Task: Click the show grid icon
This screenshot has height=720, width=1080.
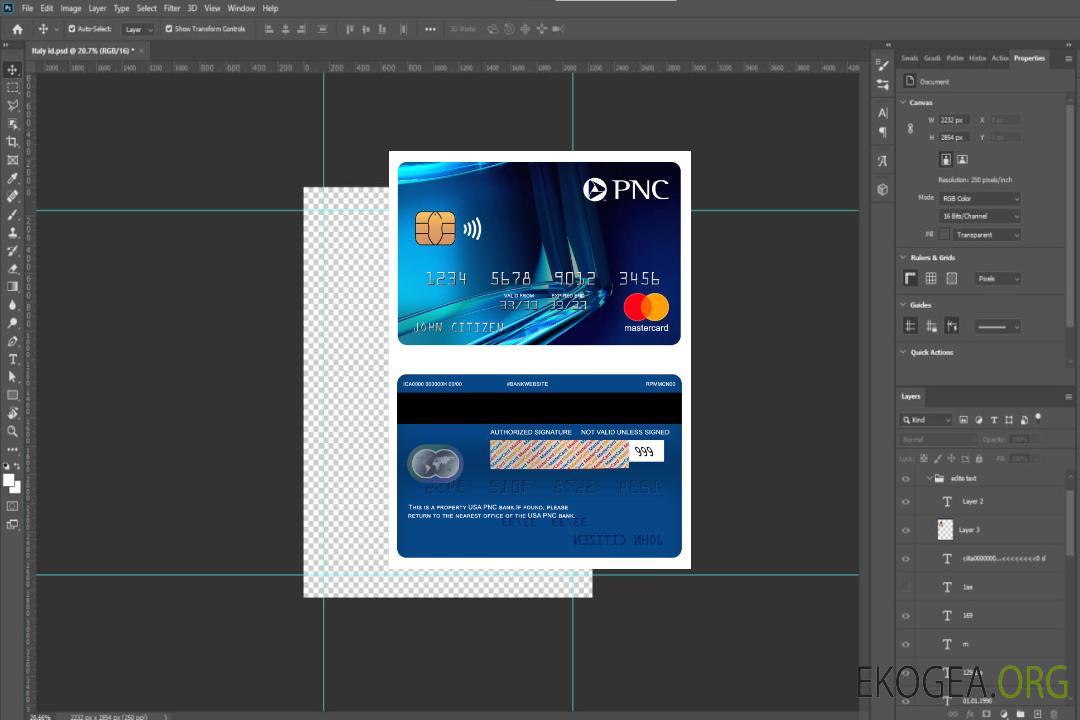Action: pos(931,278)
